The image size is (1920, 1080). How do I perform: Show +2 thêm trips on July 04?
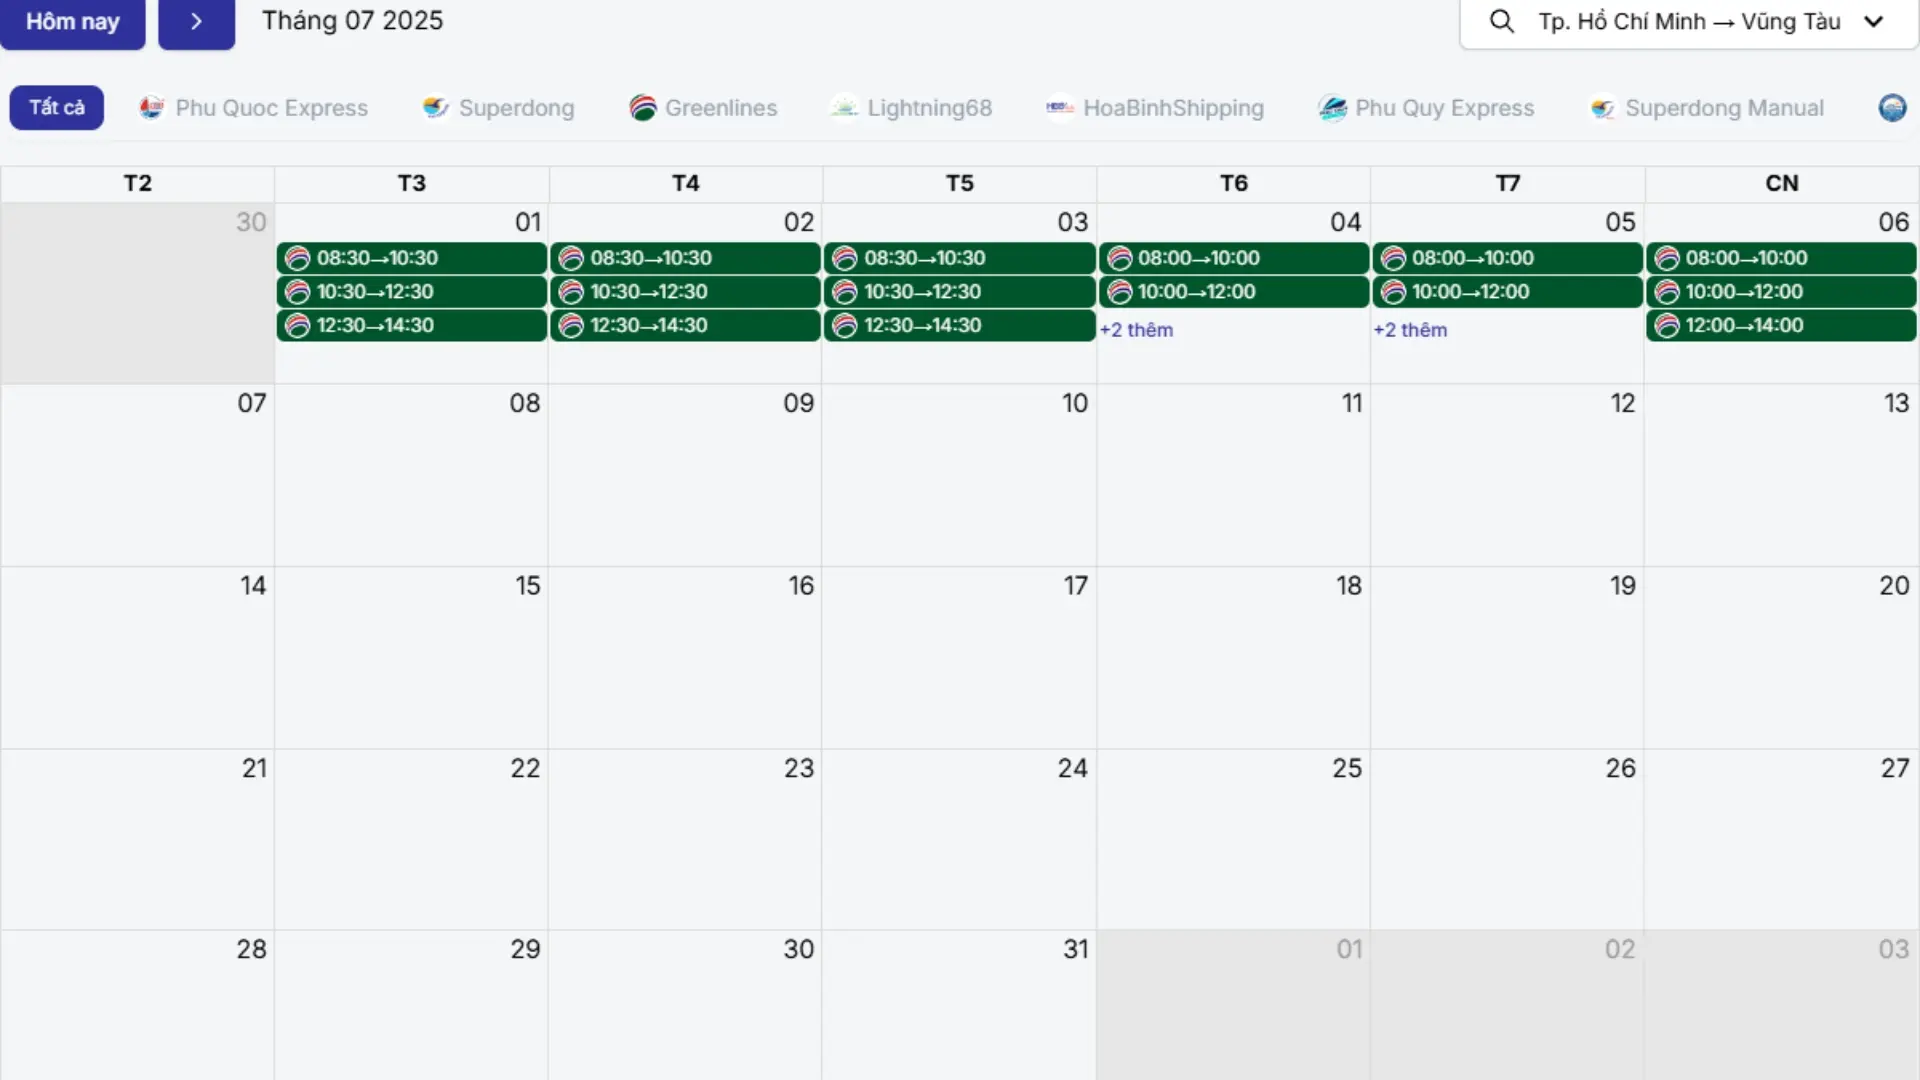pyautogui.click(x=1136, y=330)
